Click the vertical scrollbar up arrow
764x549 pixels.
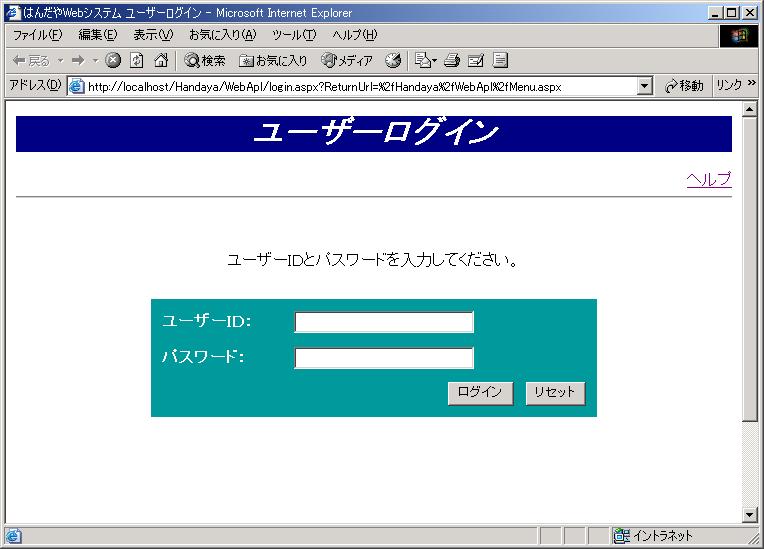tap(749, 109)
